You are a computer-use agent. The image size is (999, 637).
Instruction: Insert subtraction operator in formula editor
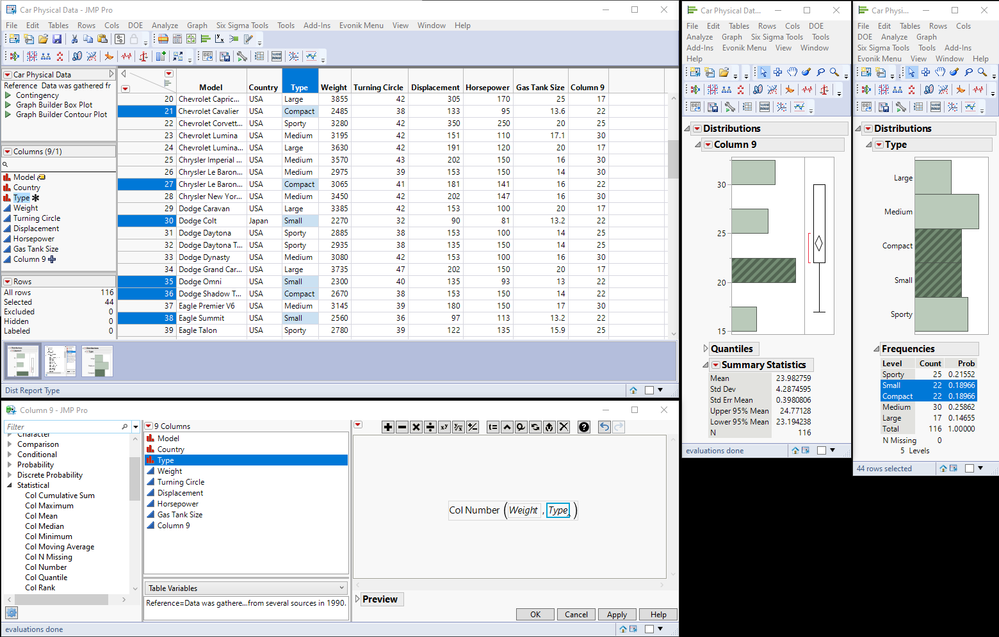(402, 427)
